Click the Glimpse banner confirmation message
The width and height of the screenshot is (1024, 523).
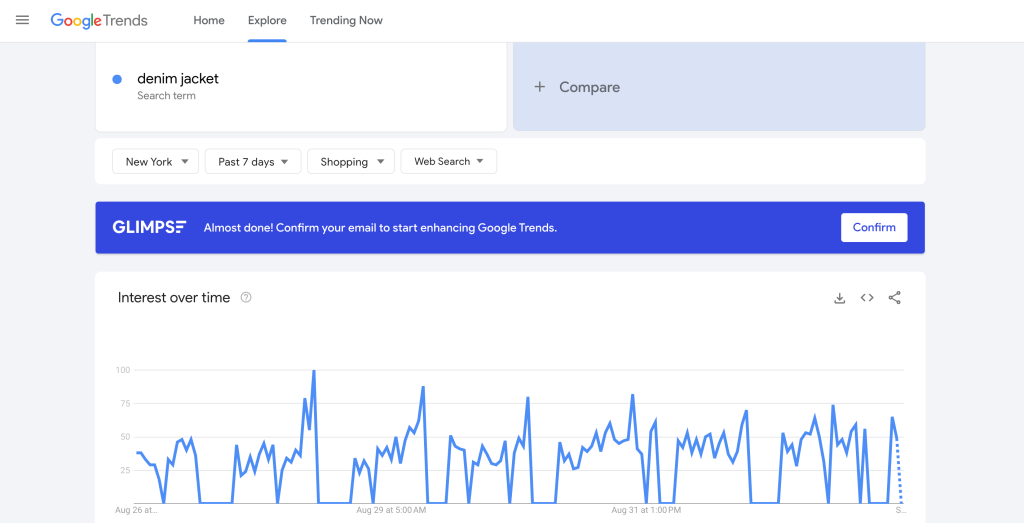pyautogui.click(x=380, y=228)
